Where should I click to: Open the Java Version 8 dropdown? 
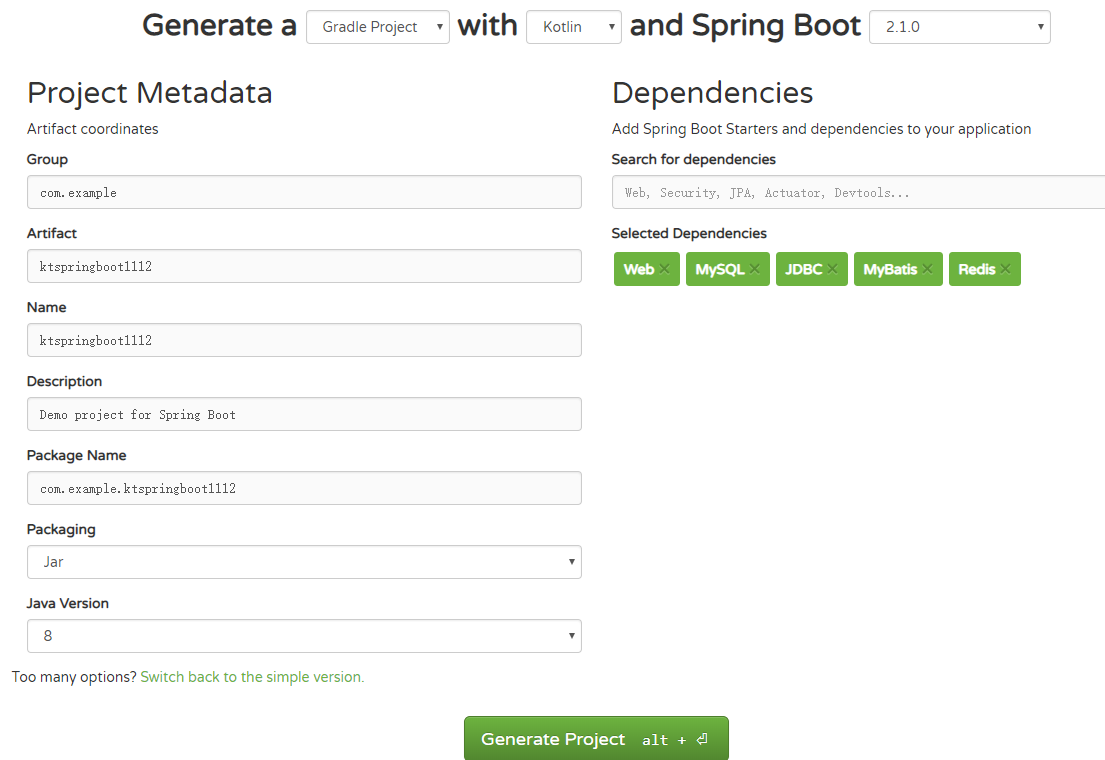(304, 636)
